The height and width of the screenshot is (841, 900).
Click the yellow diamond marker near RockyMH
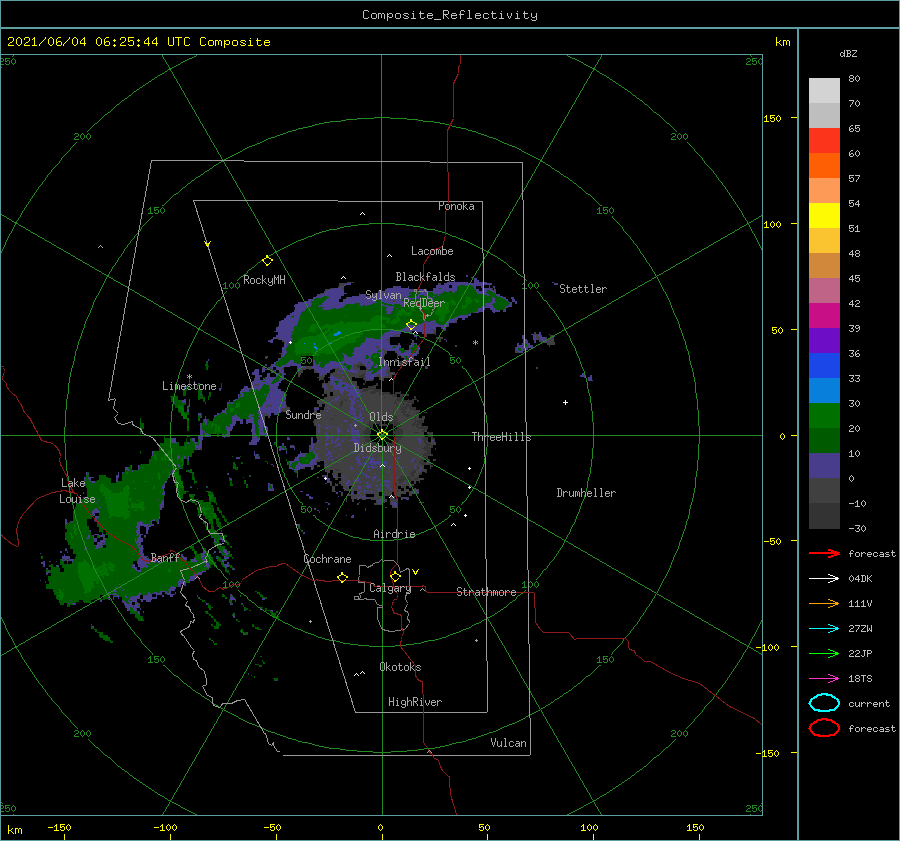coord(267,261)
